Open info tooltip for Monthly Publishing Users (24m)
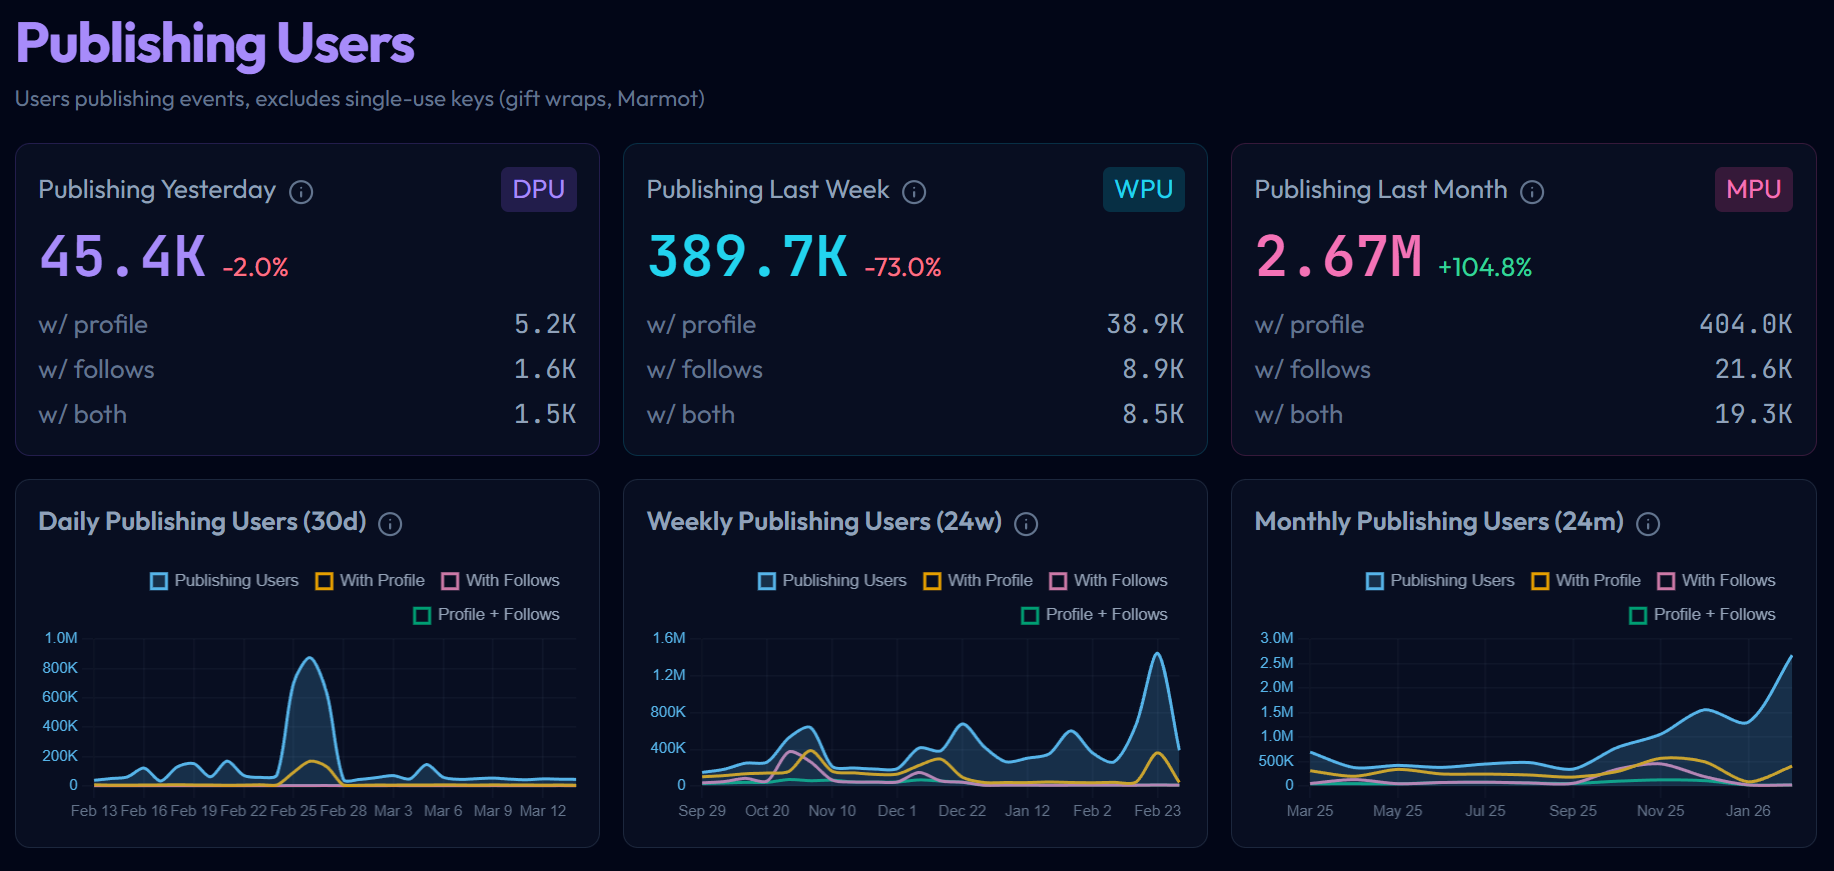The height and width of the screenshot is (871, 1834). 1648,524
